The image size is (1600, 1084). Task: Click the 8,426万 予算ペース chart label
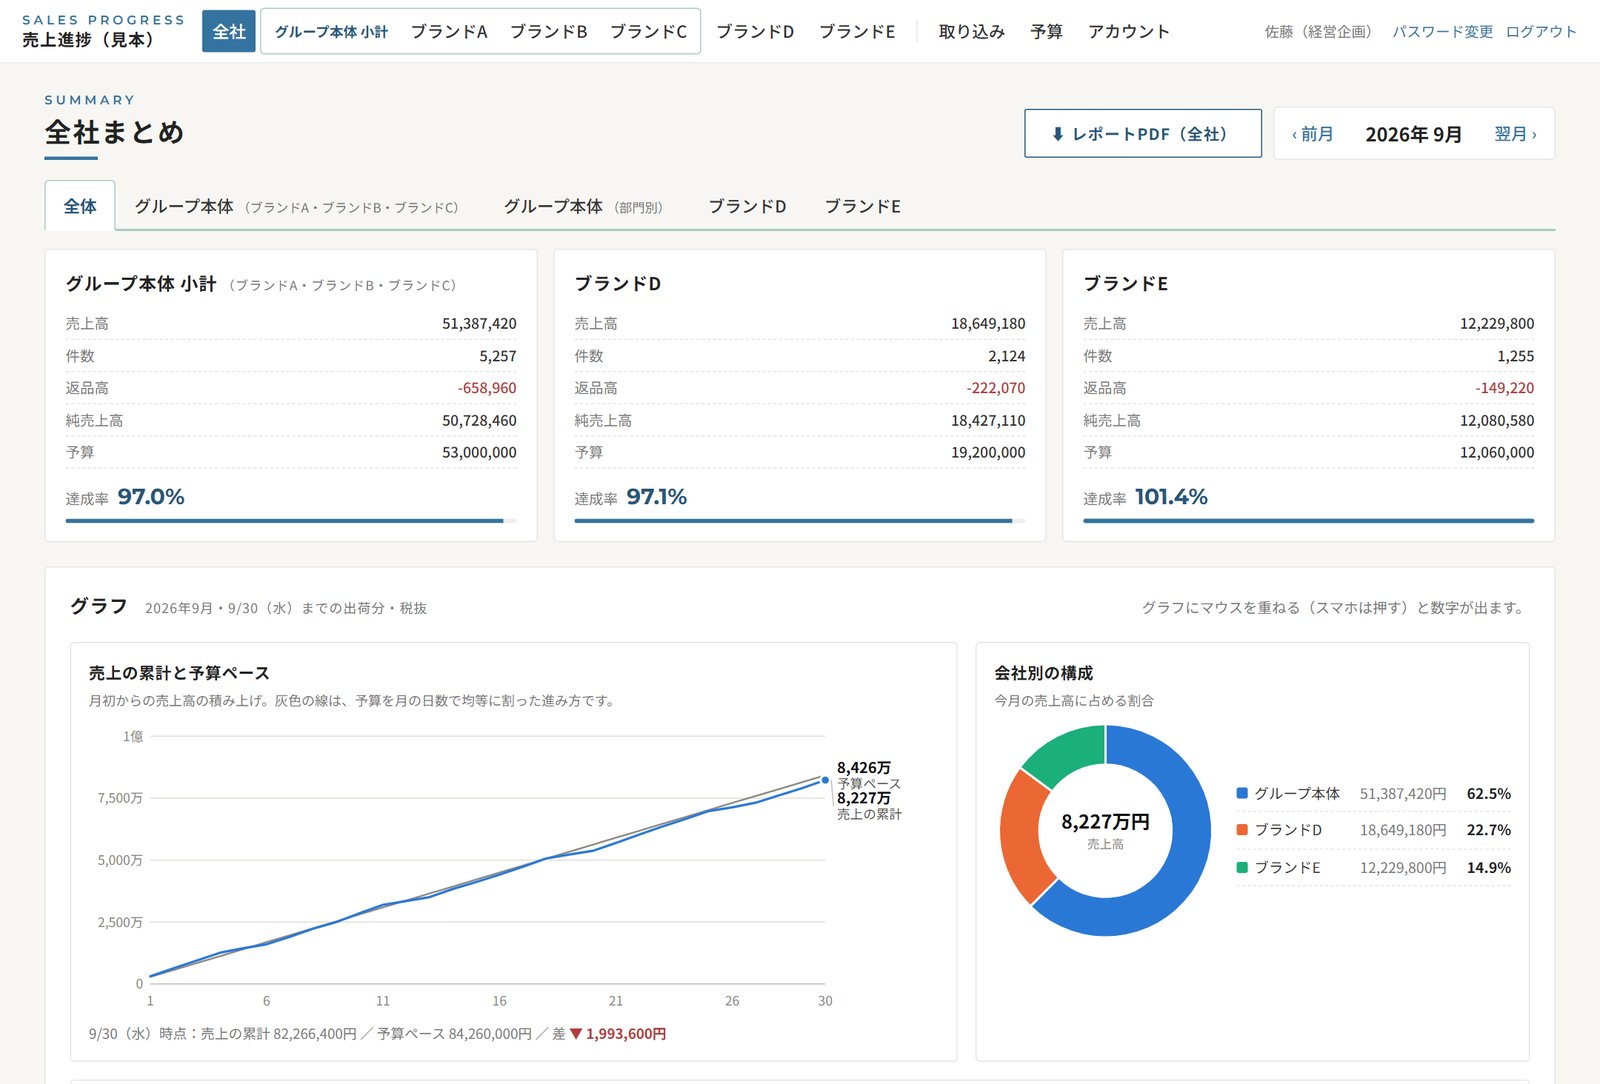868,775
